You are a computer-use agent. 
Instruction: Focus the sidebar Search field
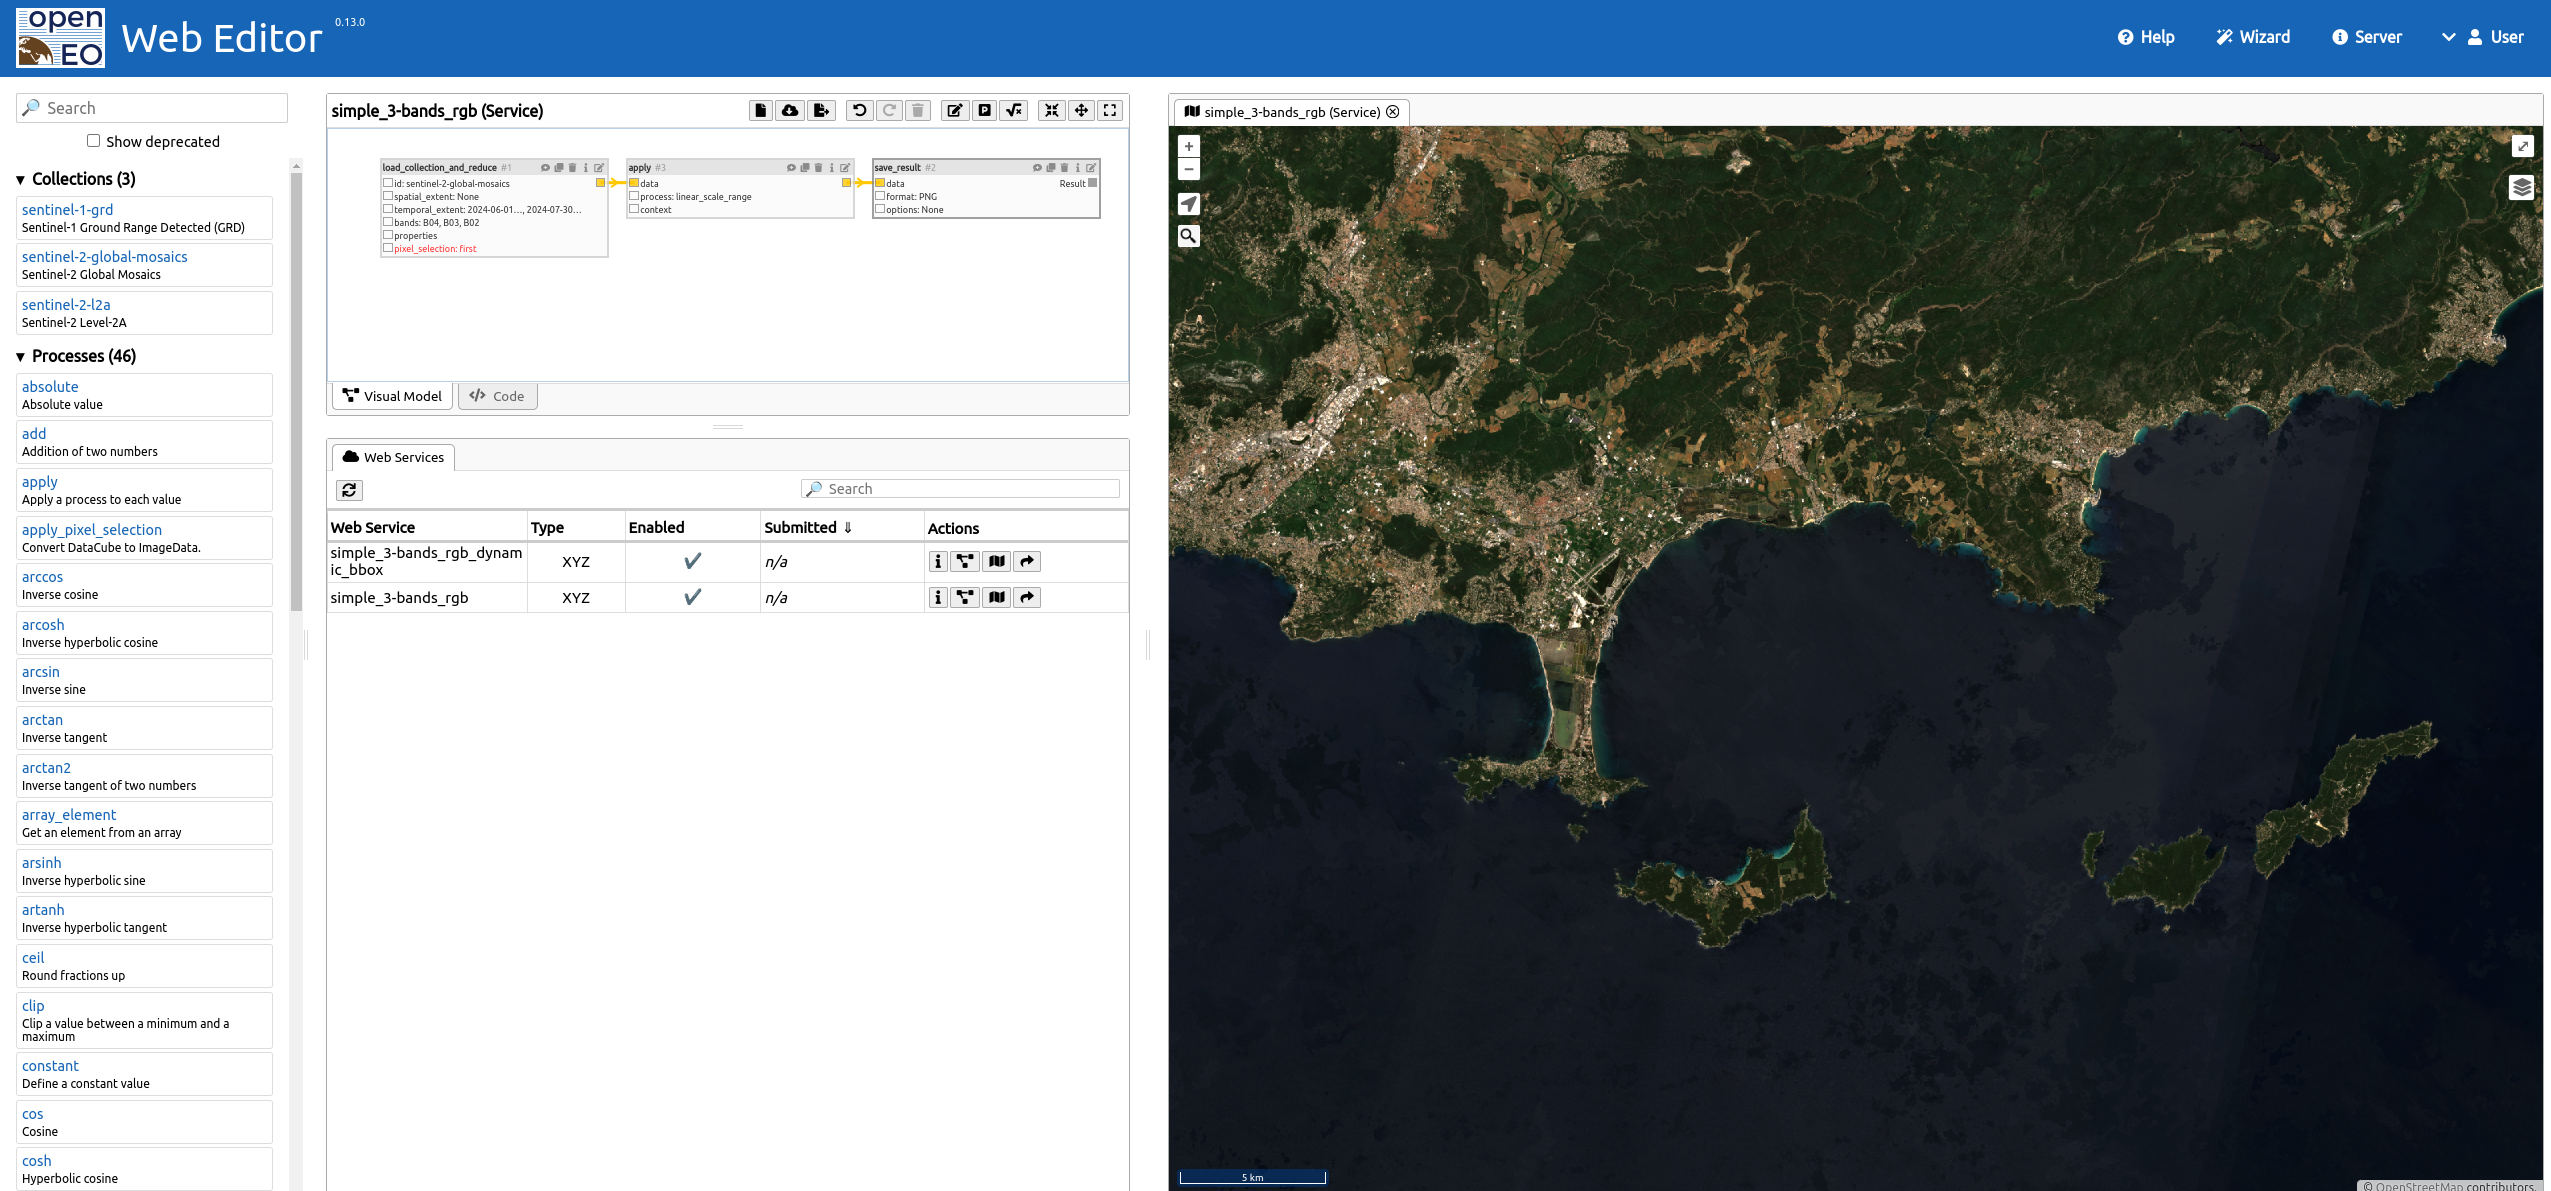point(152,108)
